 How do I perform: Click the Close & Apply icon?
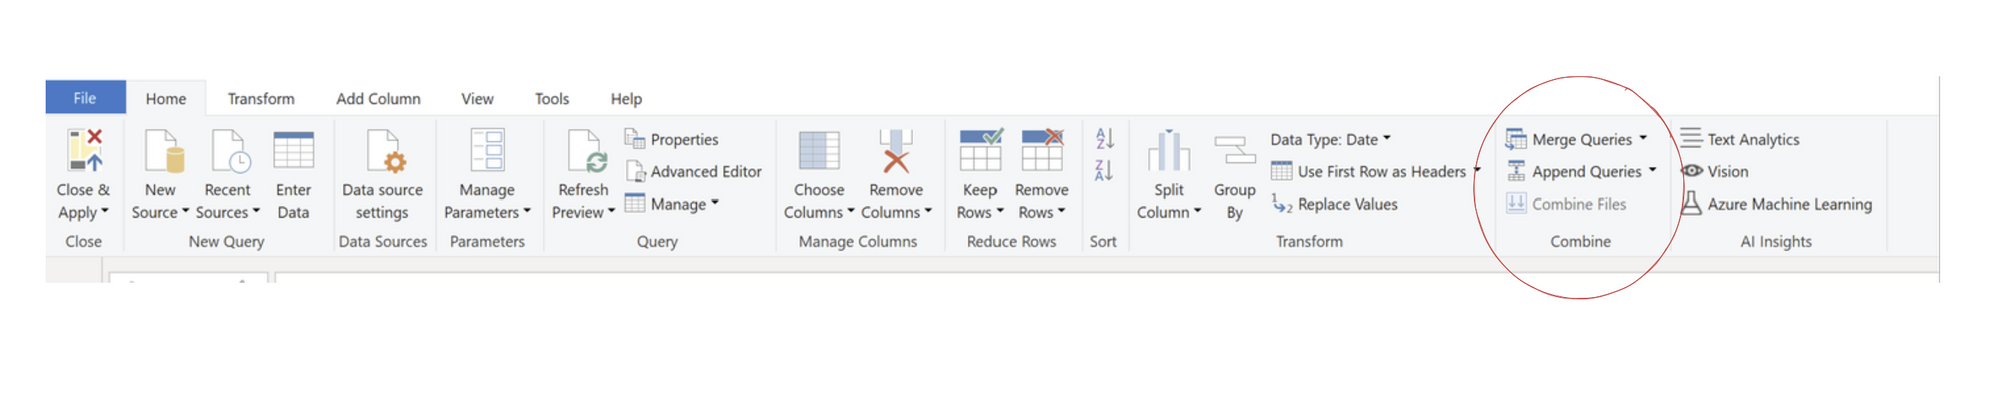[x=85, y=150]
